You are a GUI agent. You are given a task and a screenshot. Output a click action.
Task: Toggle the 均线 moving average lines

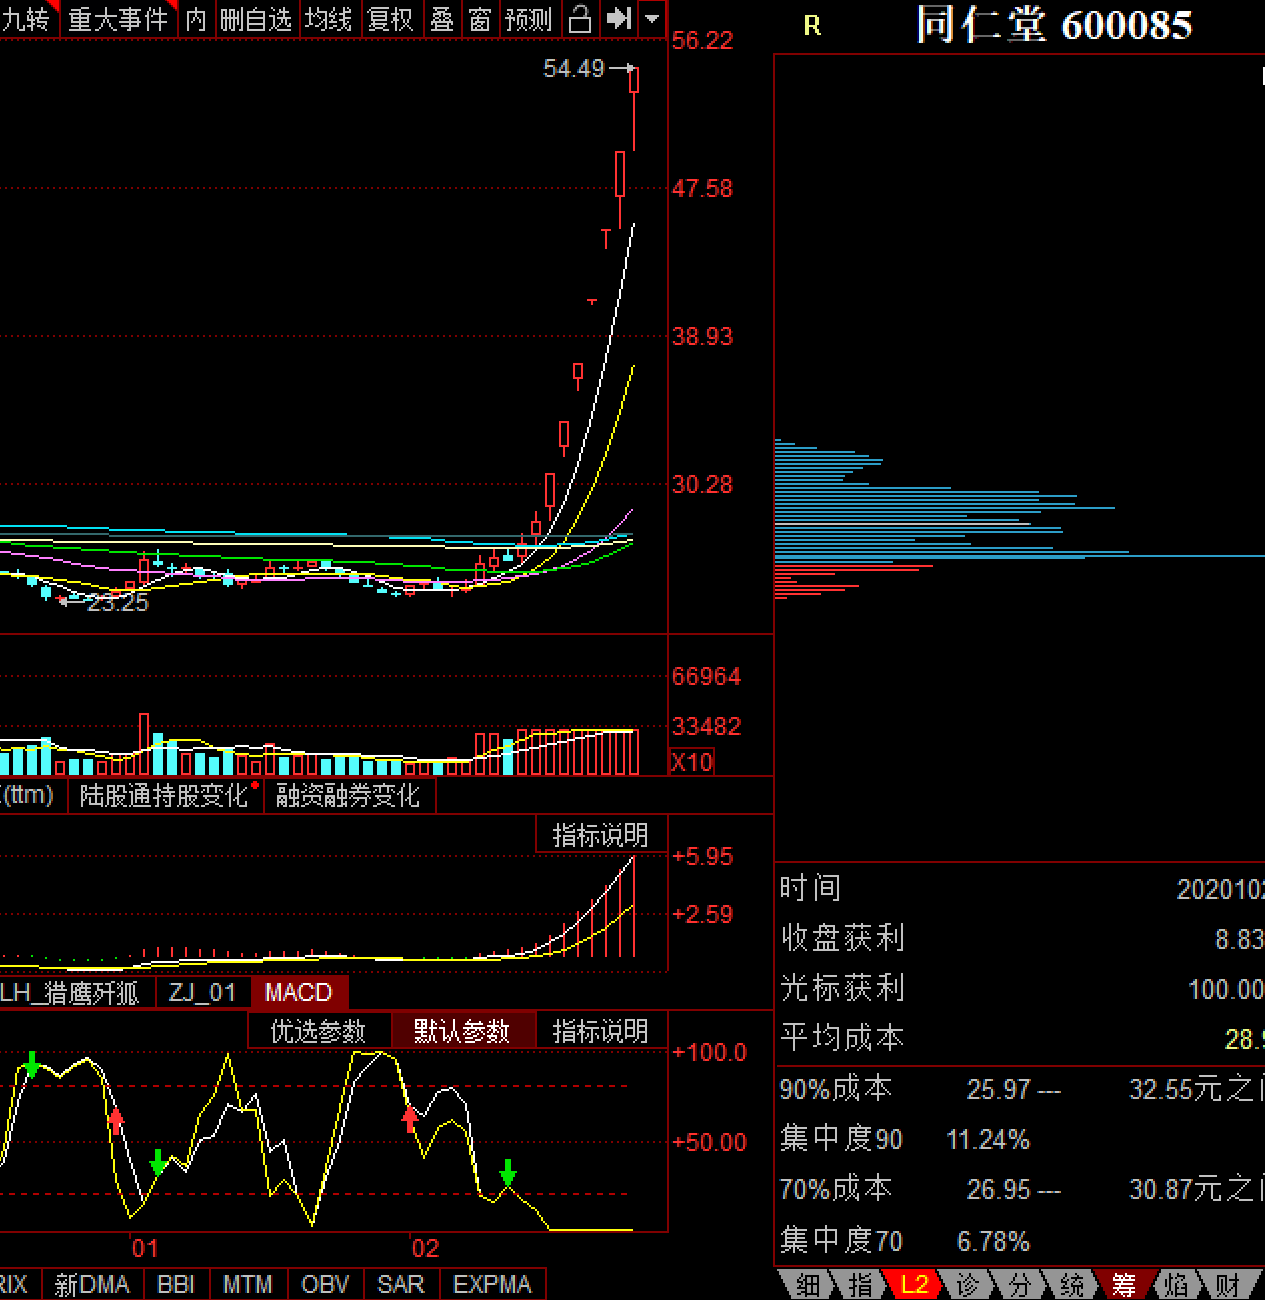pos(329,19)
